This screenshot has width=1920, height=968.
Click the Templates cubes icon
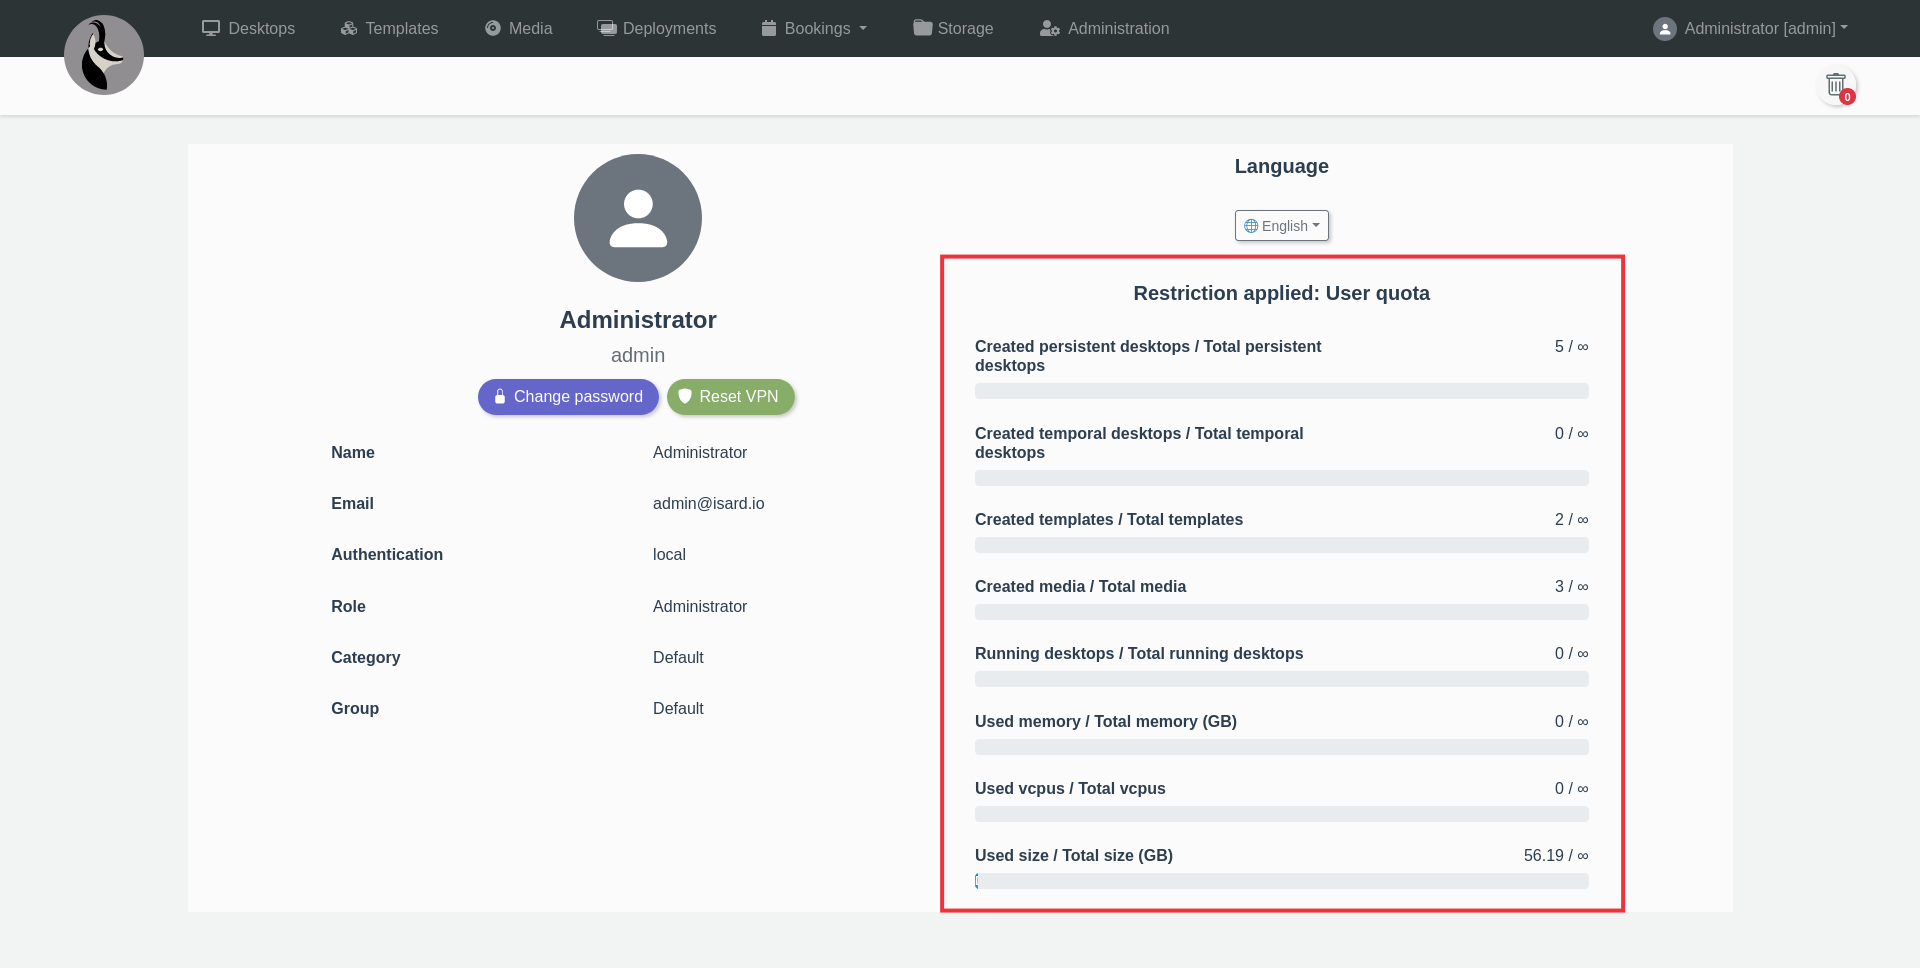349,28
